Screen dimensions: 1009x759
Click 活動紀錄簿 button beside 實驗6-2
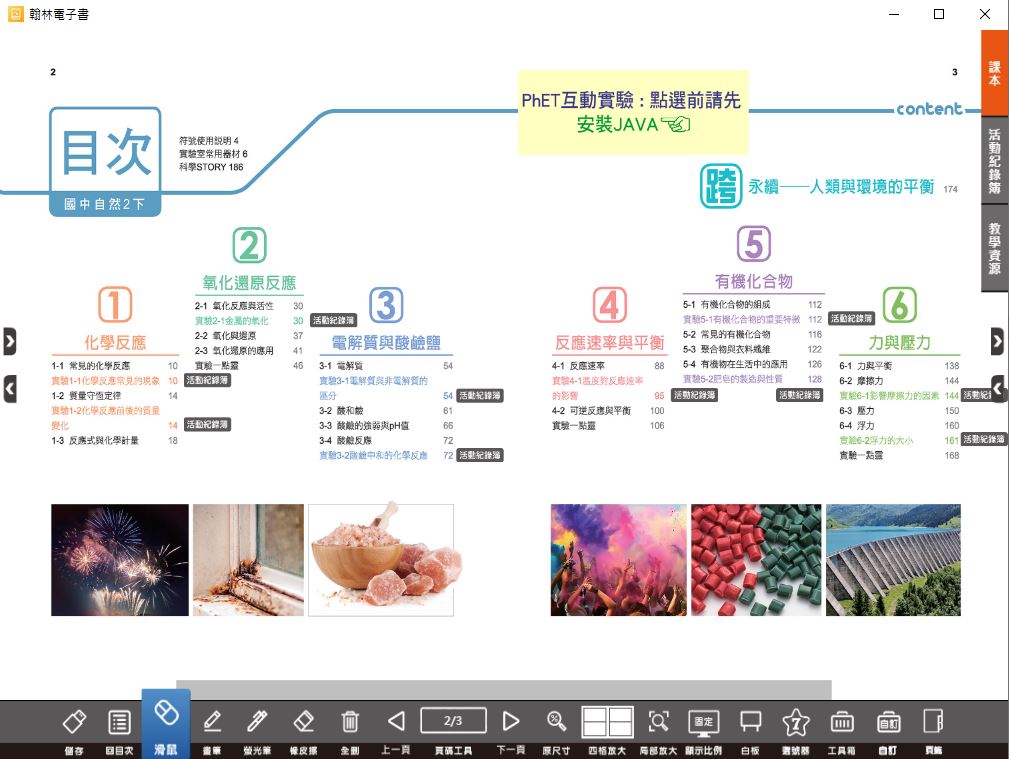pos(983,439)
